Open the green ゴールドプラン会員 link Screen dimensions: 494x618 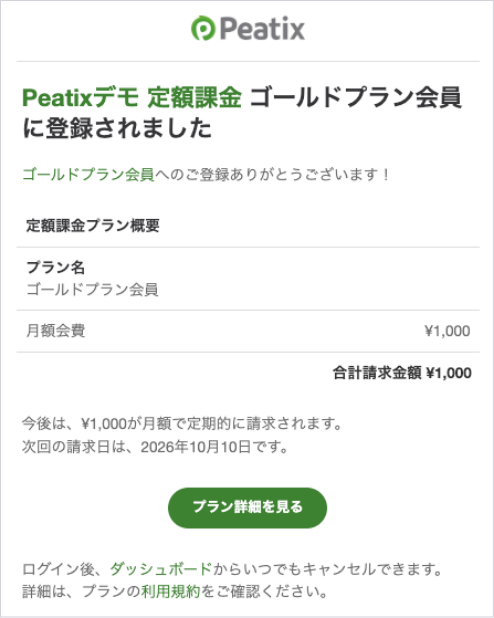tap(88, 174)
